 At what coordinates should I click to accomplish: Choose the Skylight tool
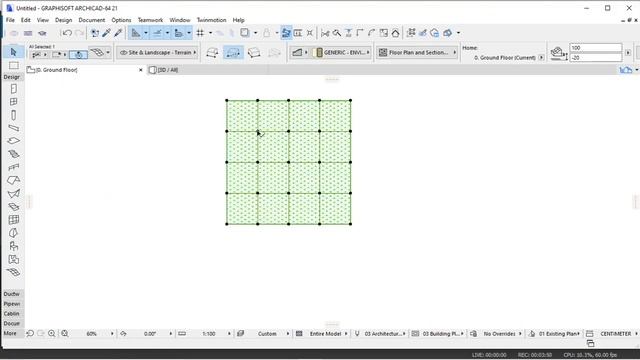[x=13, y=207]
